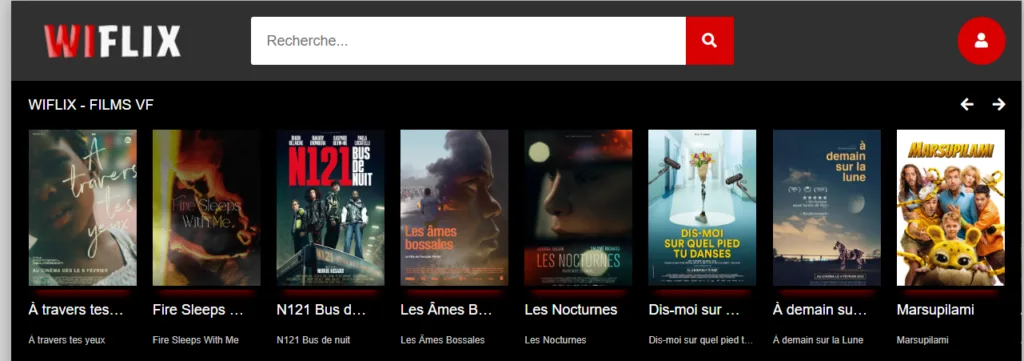Click small subtitle 'Marsupilami'
The image size is (1024, 361).
click(922, 340)
